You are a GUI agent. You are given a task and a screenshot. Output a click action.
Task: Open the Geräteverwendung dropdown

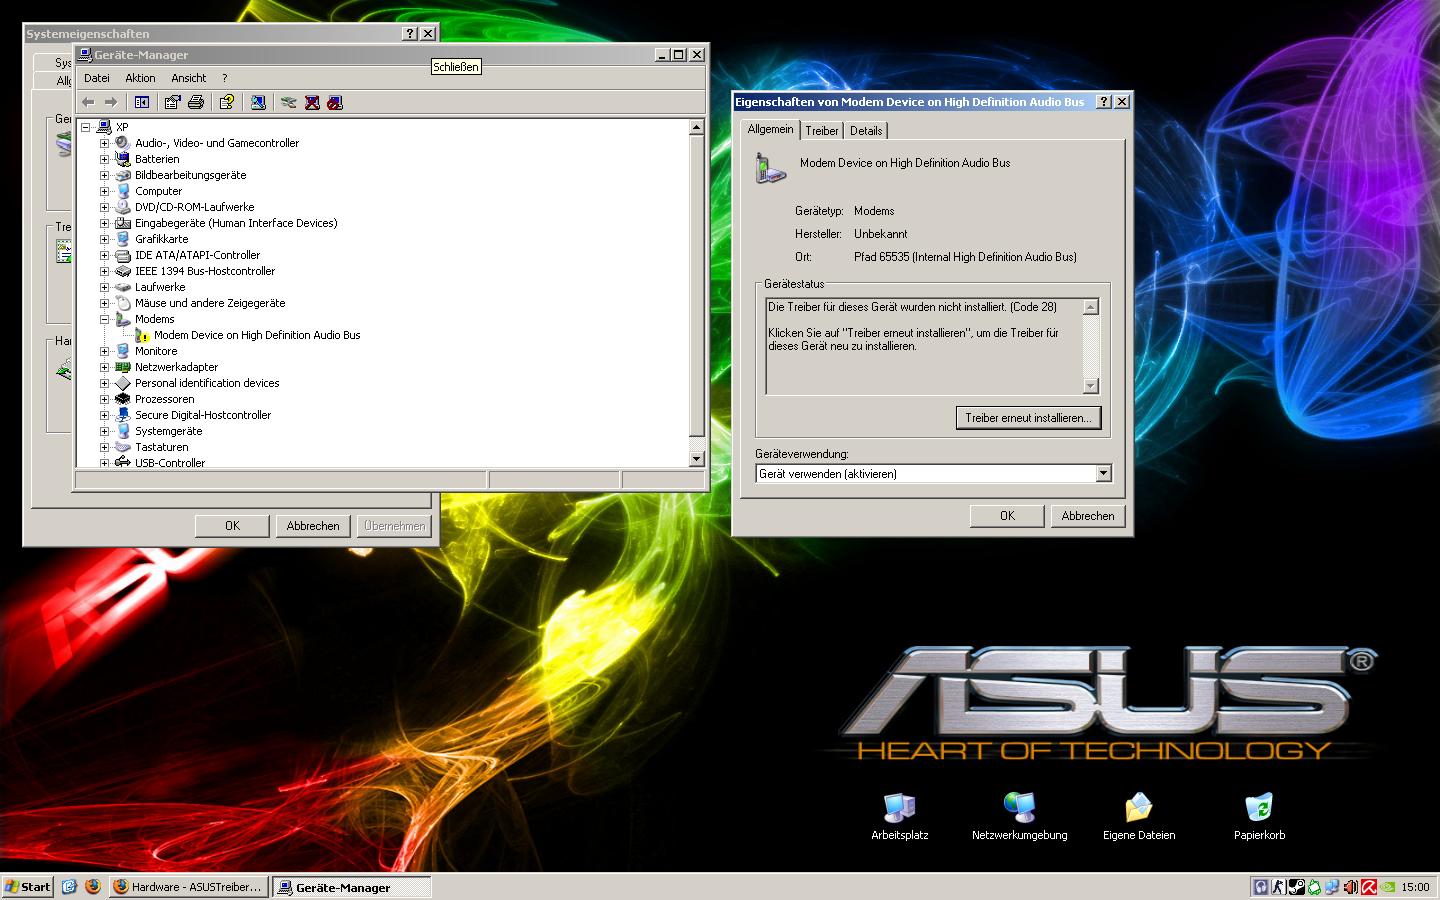(x=1104, y=474)
